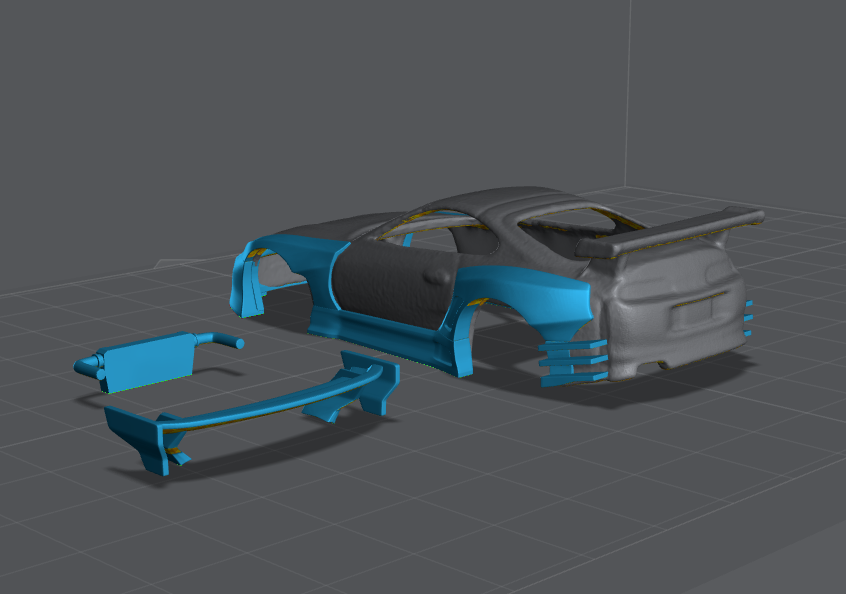Click empty grid floor to deselect

pos(500,500)
